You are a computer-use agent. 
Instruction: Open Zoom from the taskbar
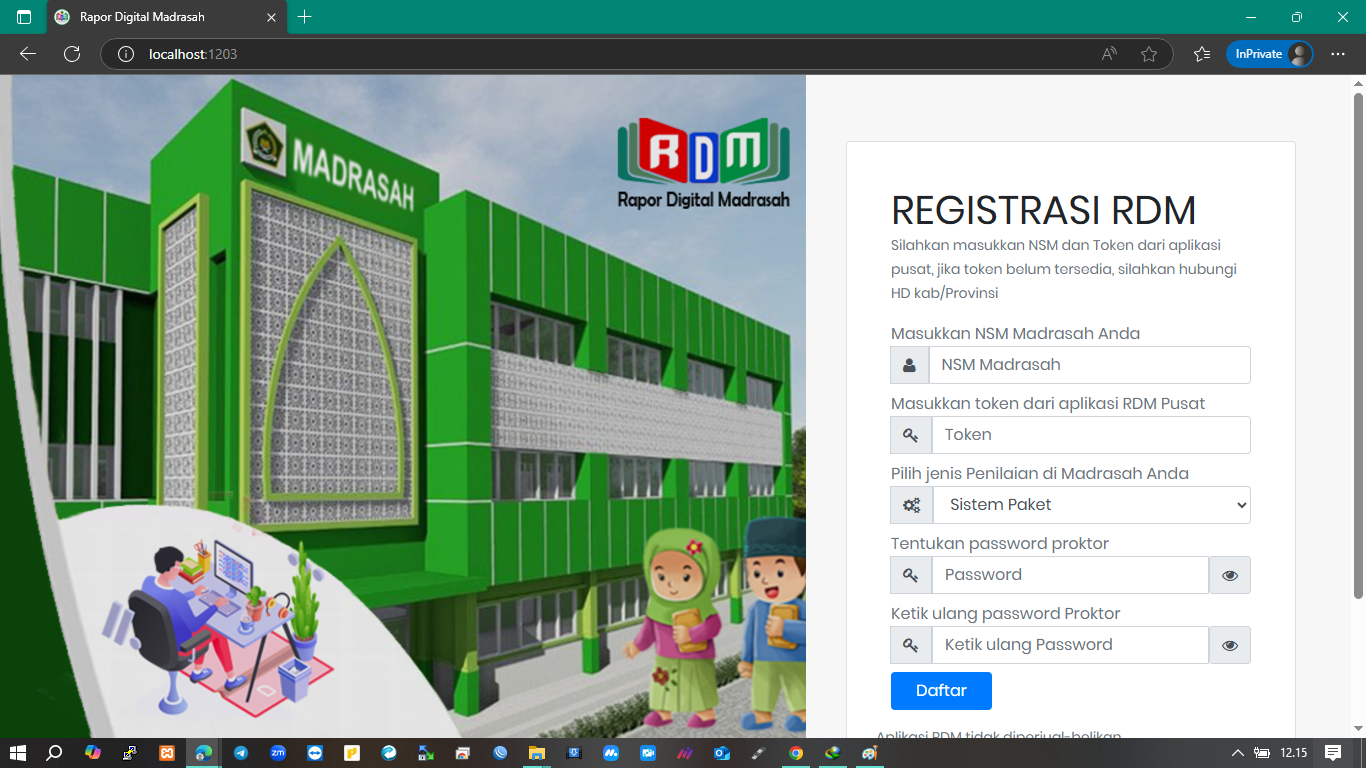[x=278, y=753]
